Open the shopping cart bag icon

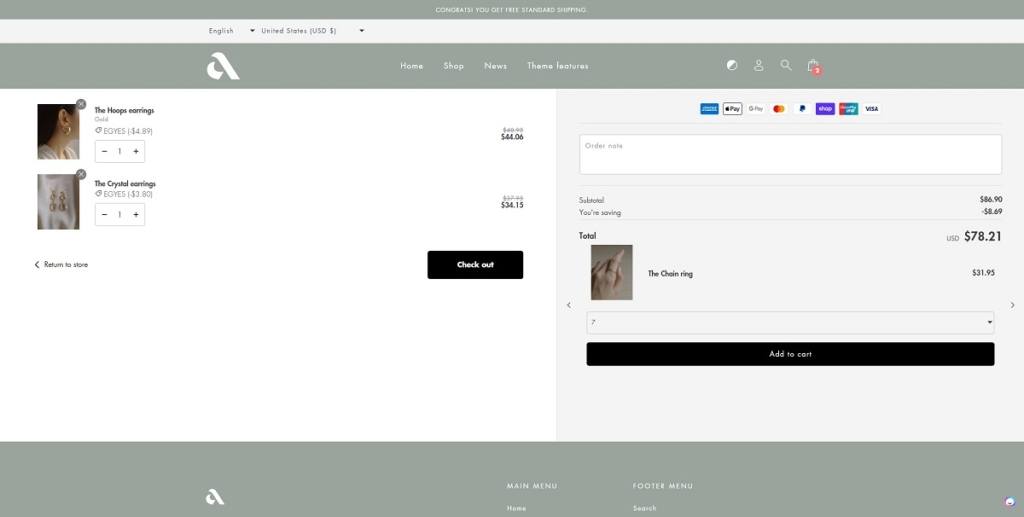(x=813, y=65)
